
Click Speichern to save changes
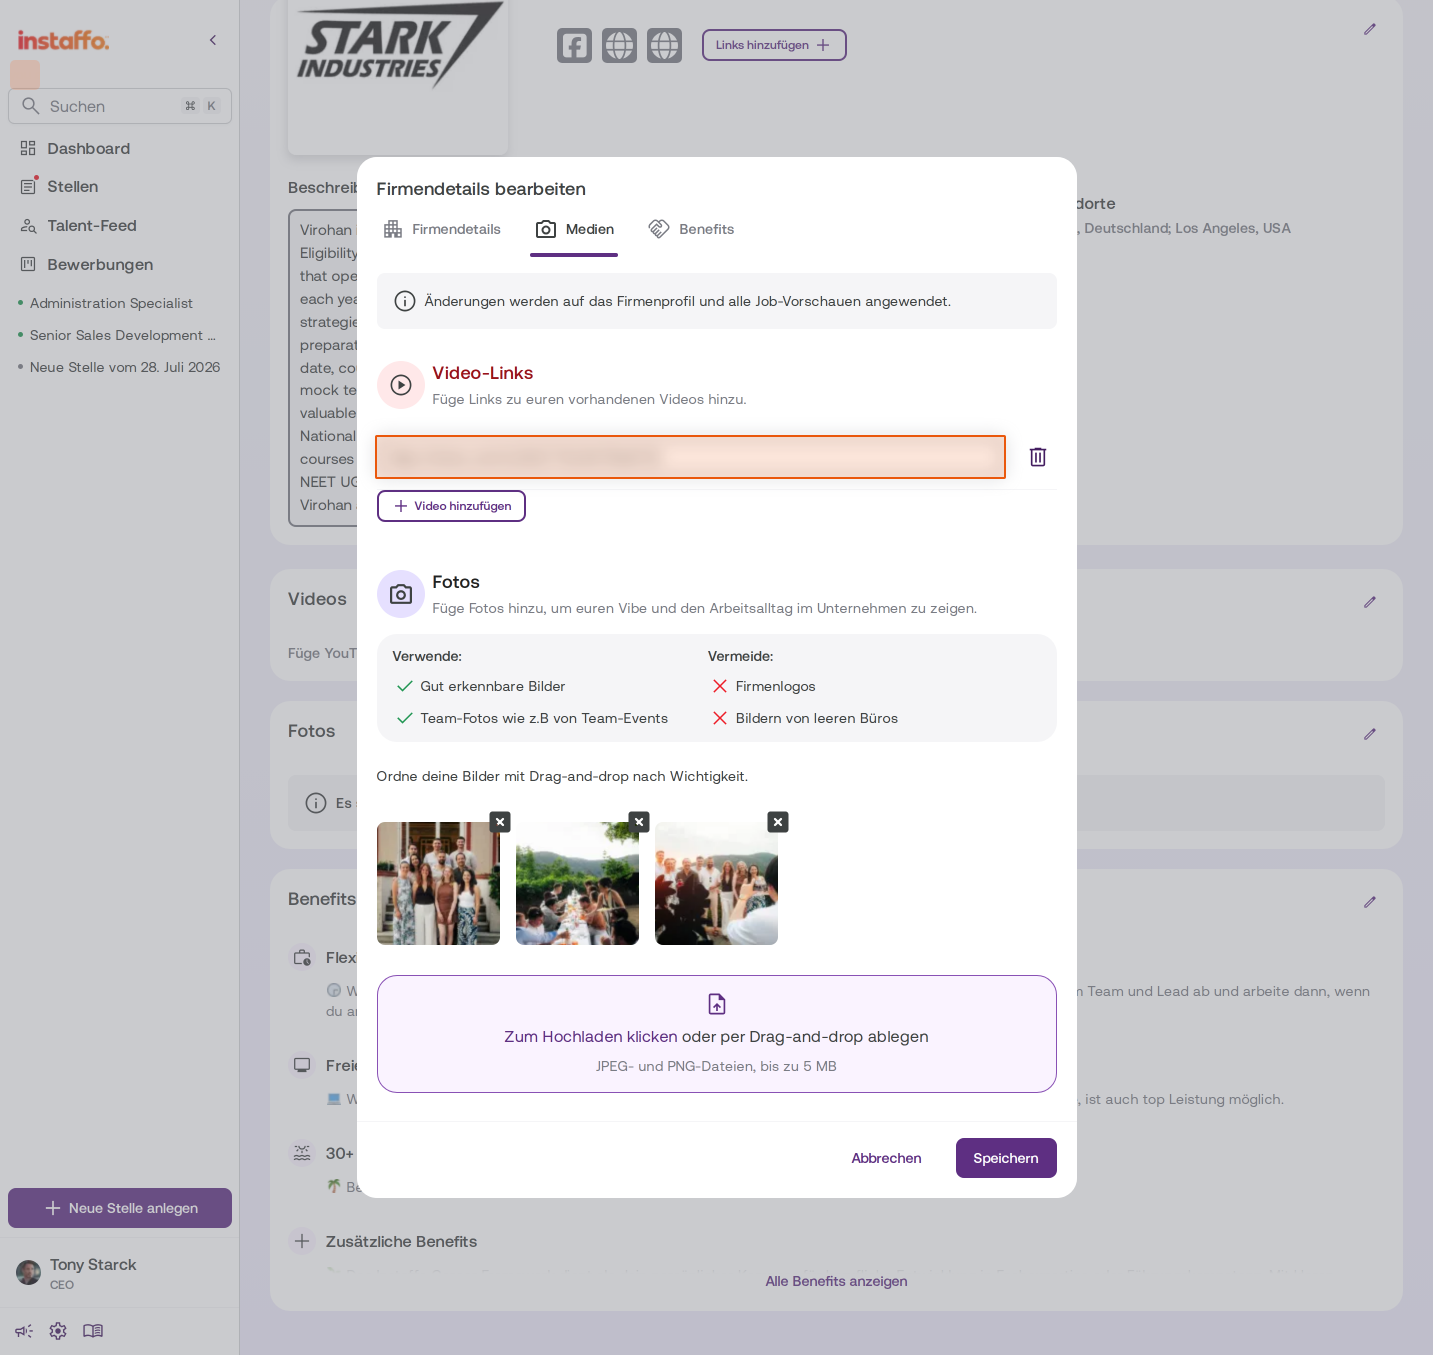[x=1006, y=1158]
